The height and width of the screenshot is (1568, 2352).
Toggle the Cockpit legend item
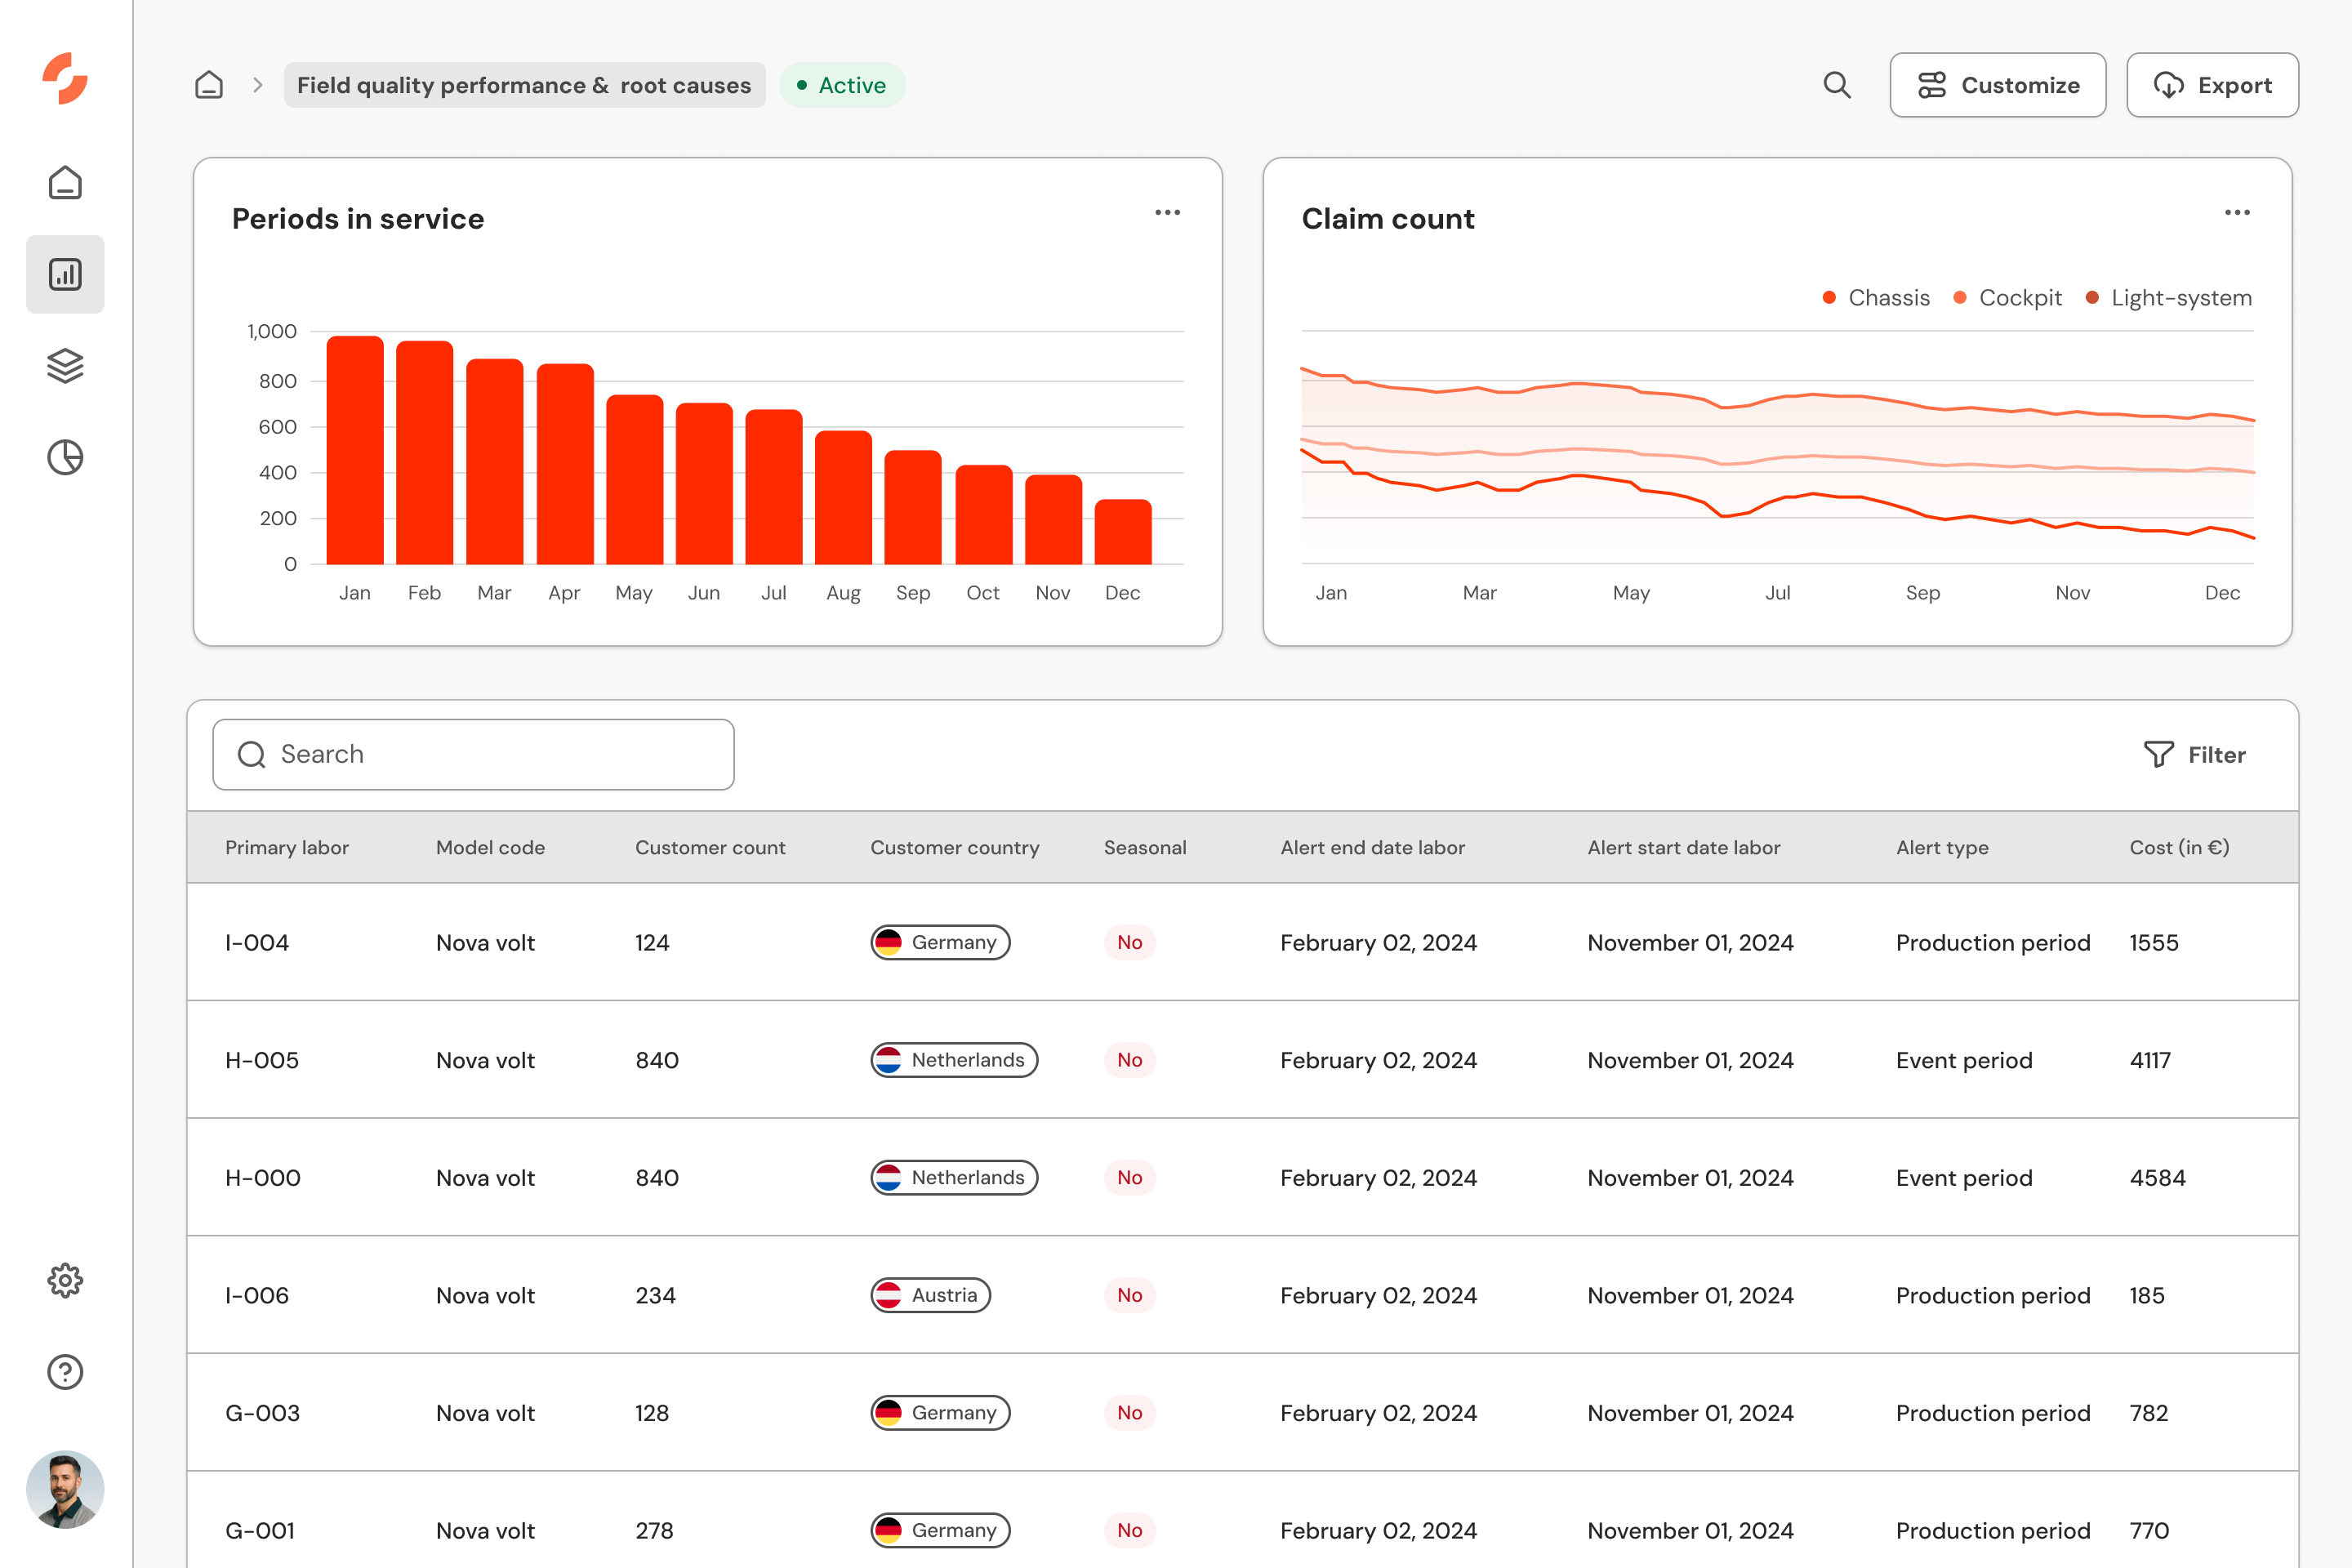click(x=2007, y=298)
